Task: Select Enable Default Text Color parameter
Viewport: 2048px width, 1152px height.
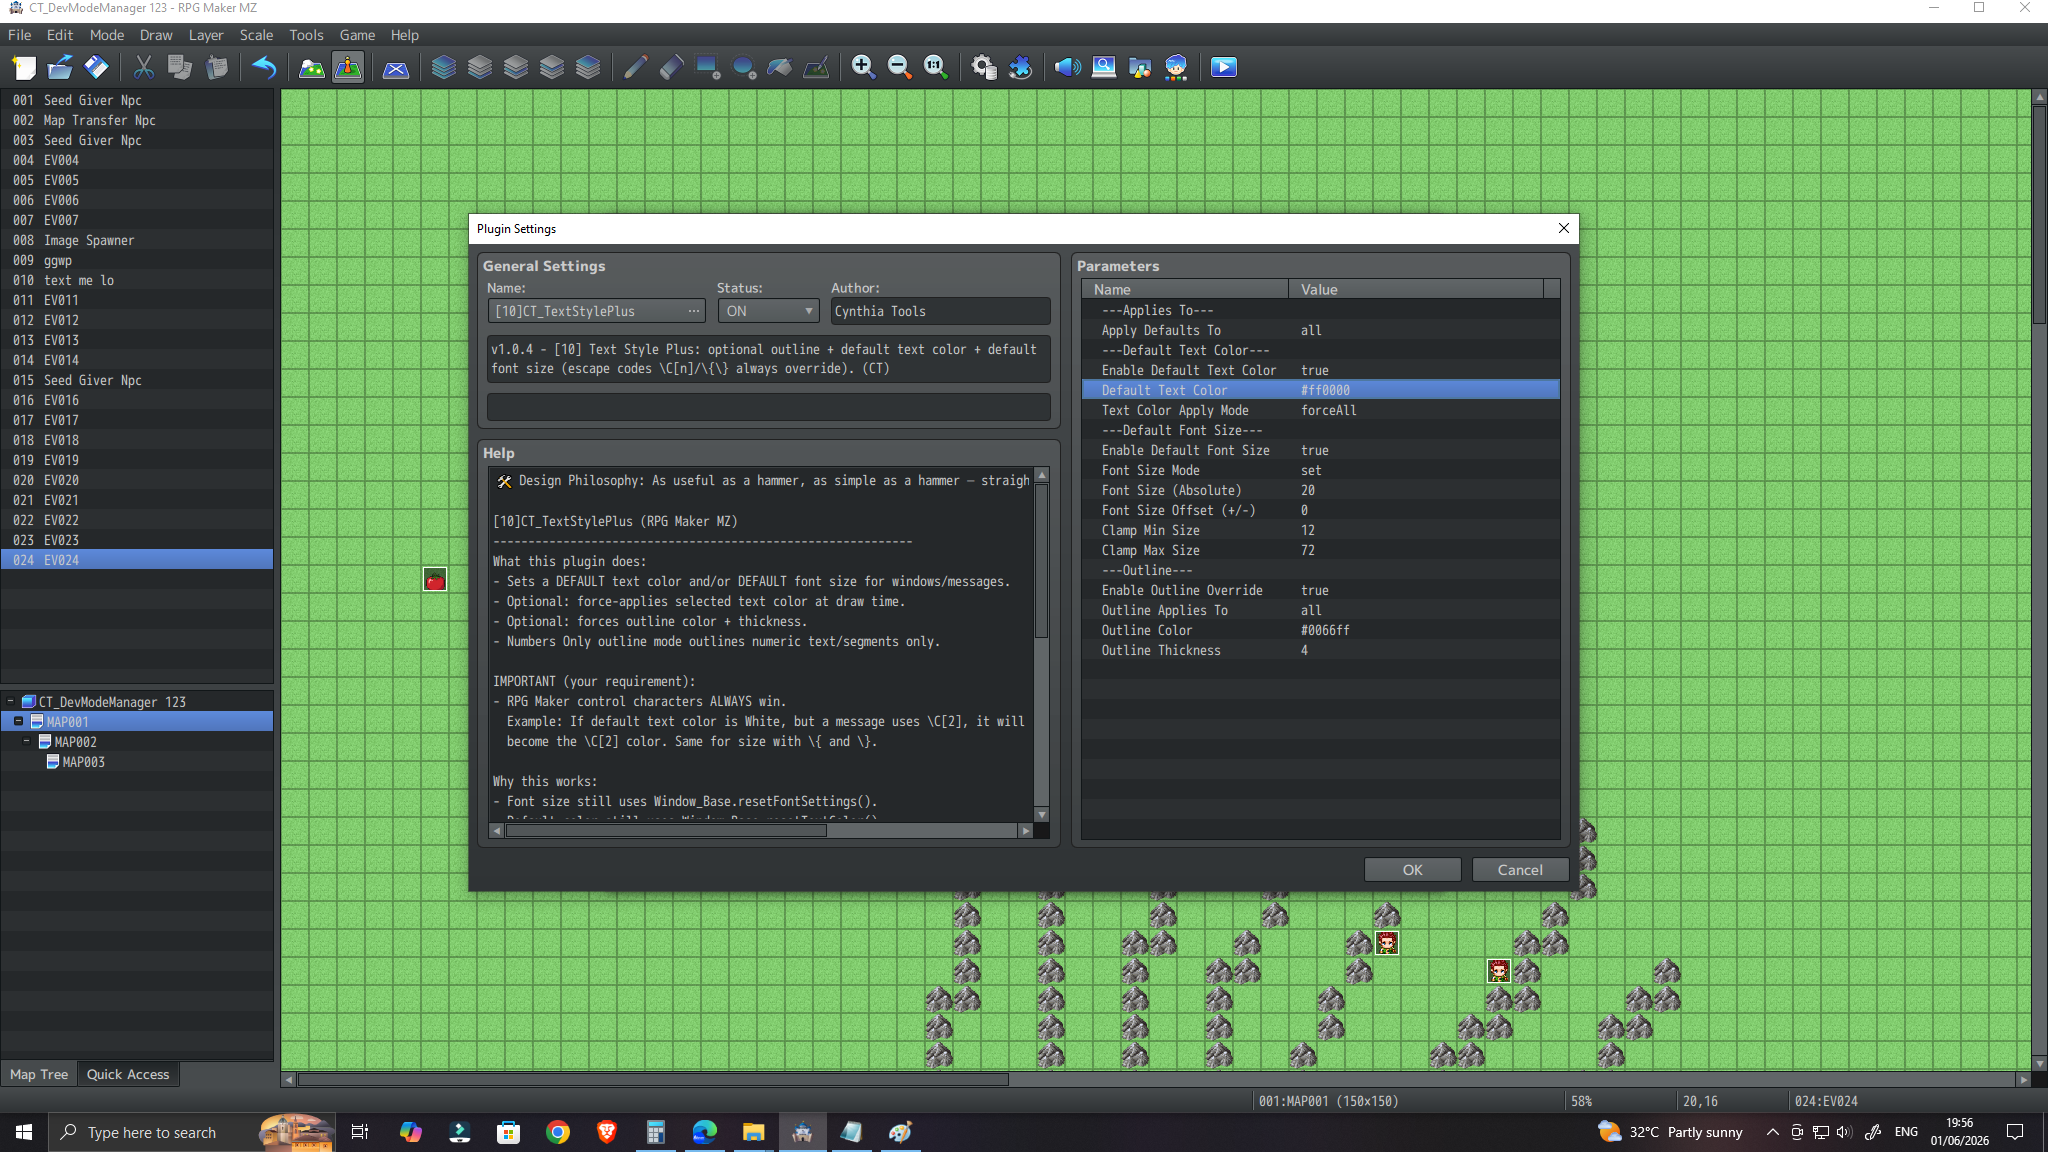Action: tap(1320, 370)
